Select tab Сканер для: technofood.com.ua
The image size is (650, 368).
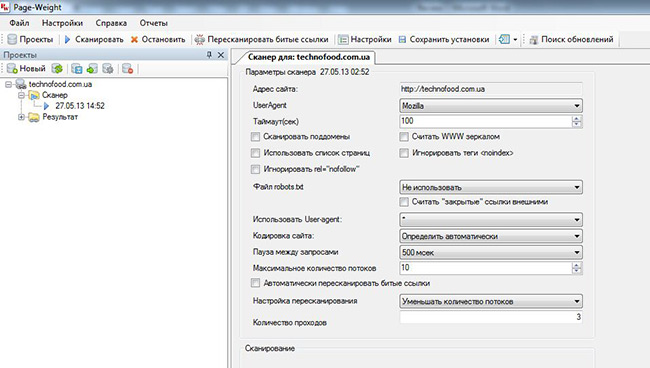coord(308,57)
